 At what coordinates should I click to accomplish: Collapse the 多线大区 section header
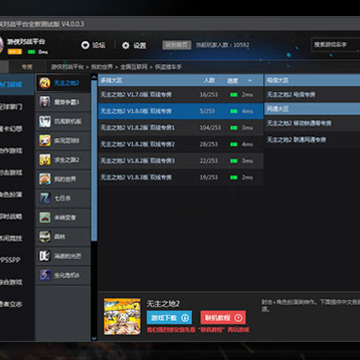(180, 80)
